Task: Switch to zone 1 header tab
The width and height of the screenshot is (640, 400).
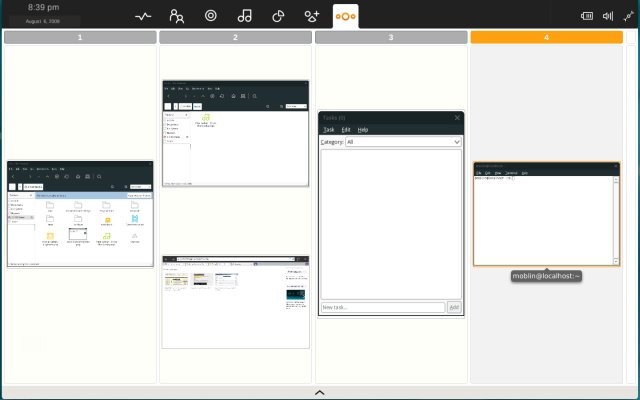Action: [80, 37]
